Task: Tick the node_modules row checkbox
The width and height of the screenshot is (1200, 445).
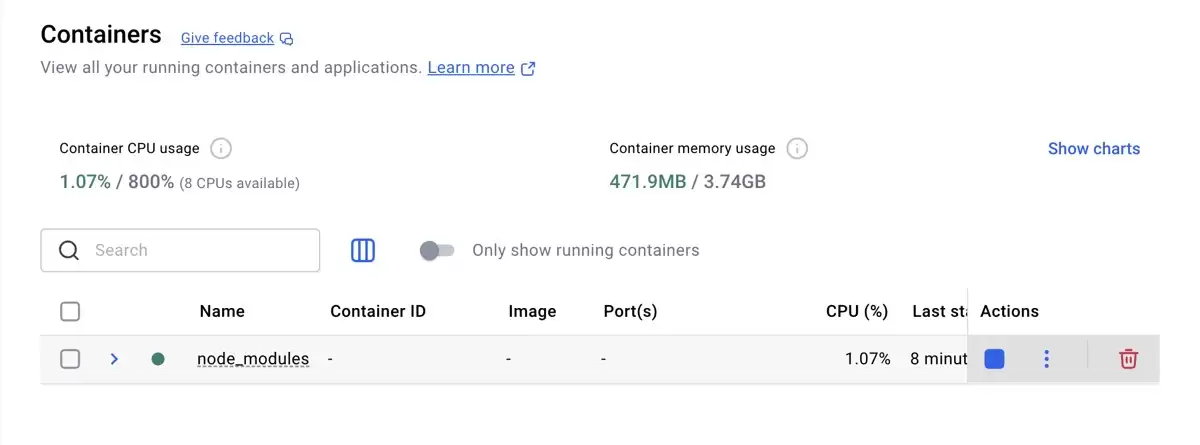Action: [70, 359]
